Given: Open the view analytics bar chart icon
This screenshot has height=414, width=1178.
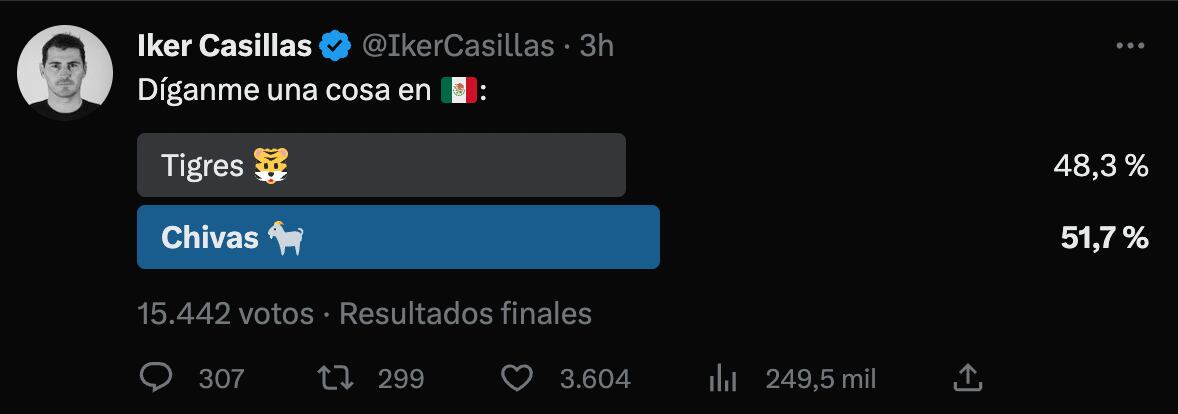Looking at the screenshot, I should 722,379.
